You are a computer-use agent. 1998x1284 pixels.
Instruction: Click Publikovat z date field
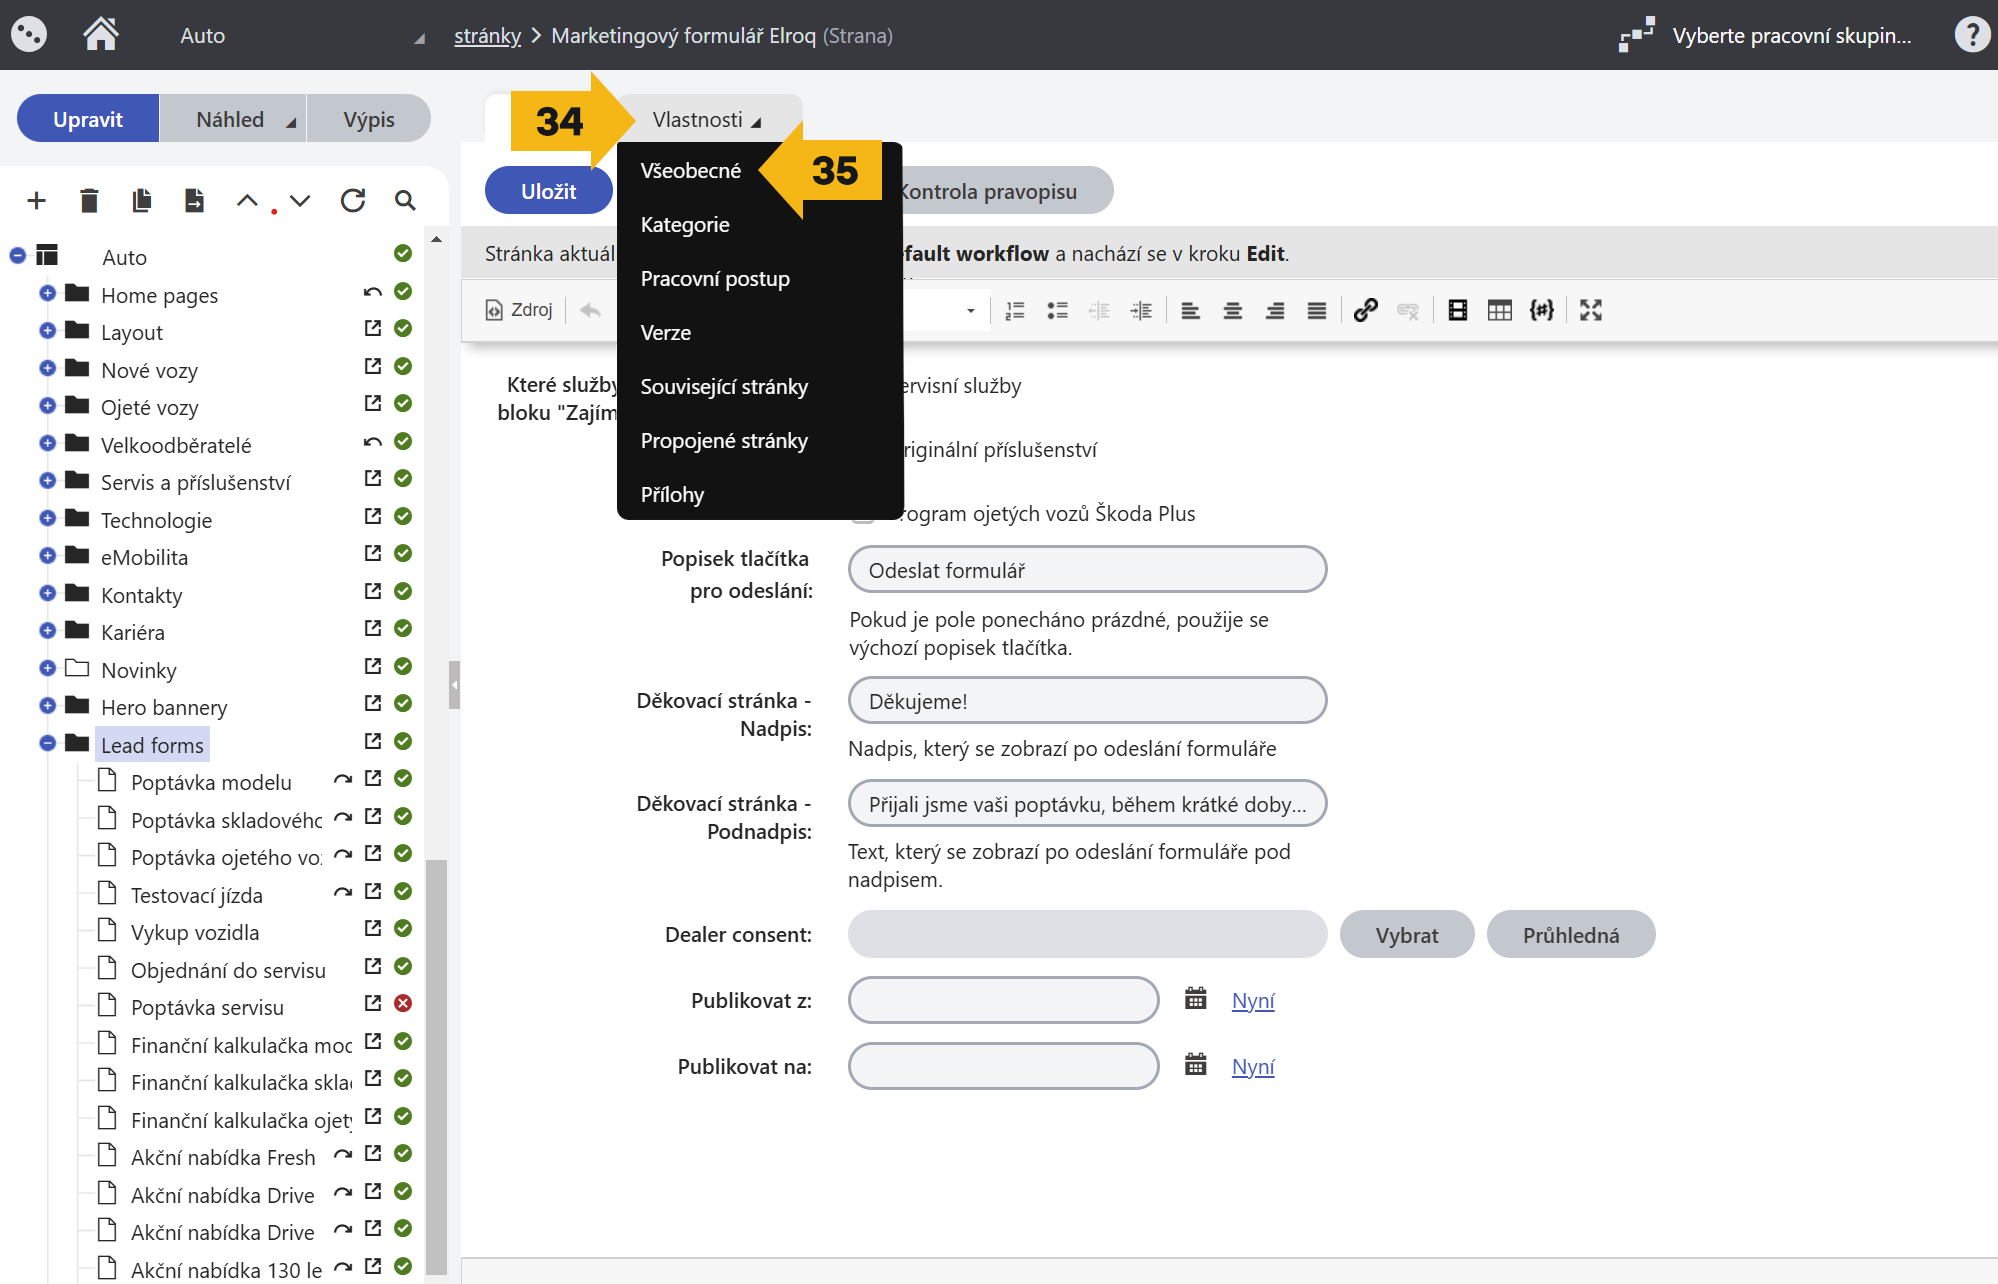[x=1003, y=1000]
